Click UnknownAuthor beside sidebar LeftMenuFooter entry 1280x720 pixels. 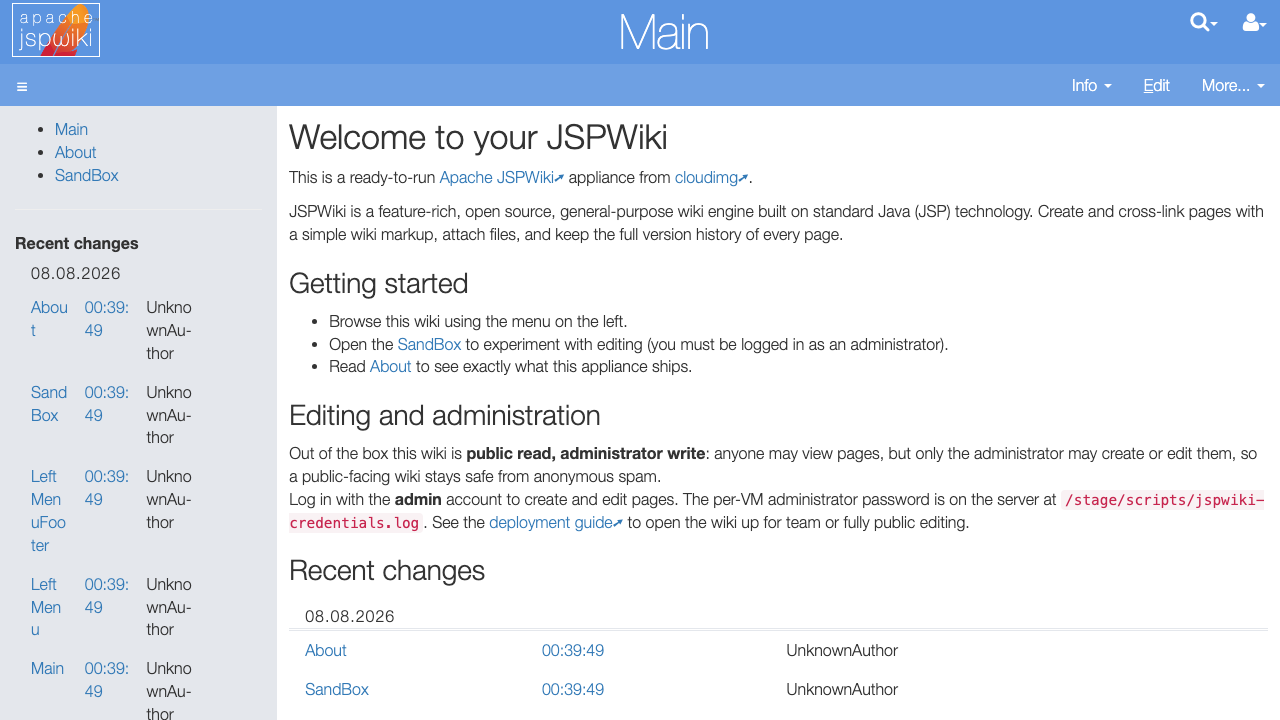tap(169, 499)
